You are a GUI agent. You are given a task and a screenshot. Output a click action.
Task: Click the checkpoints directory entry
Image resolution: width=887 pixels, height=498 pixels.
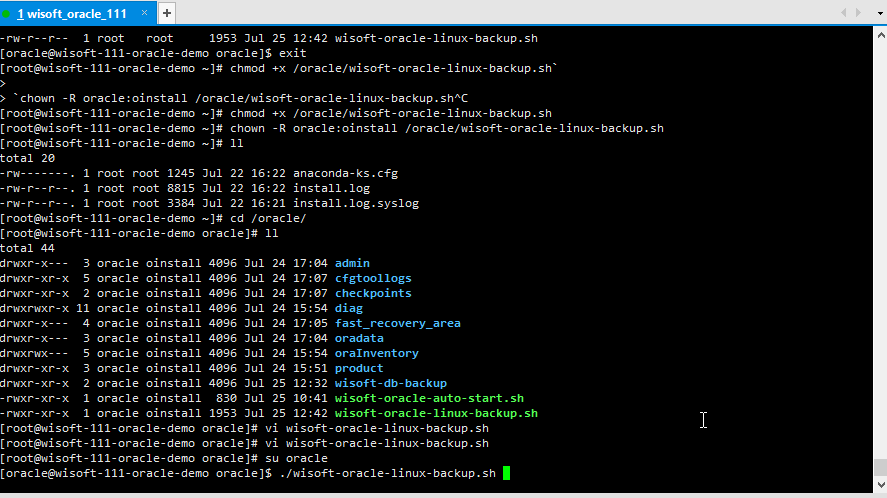(x=373, y=293)
